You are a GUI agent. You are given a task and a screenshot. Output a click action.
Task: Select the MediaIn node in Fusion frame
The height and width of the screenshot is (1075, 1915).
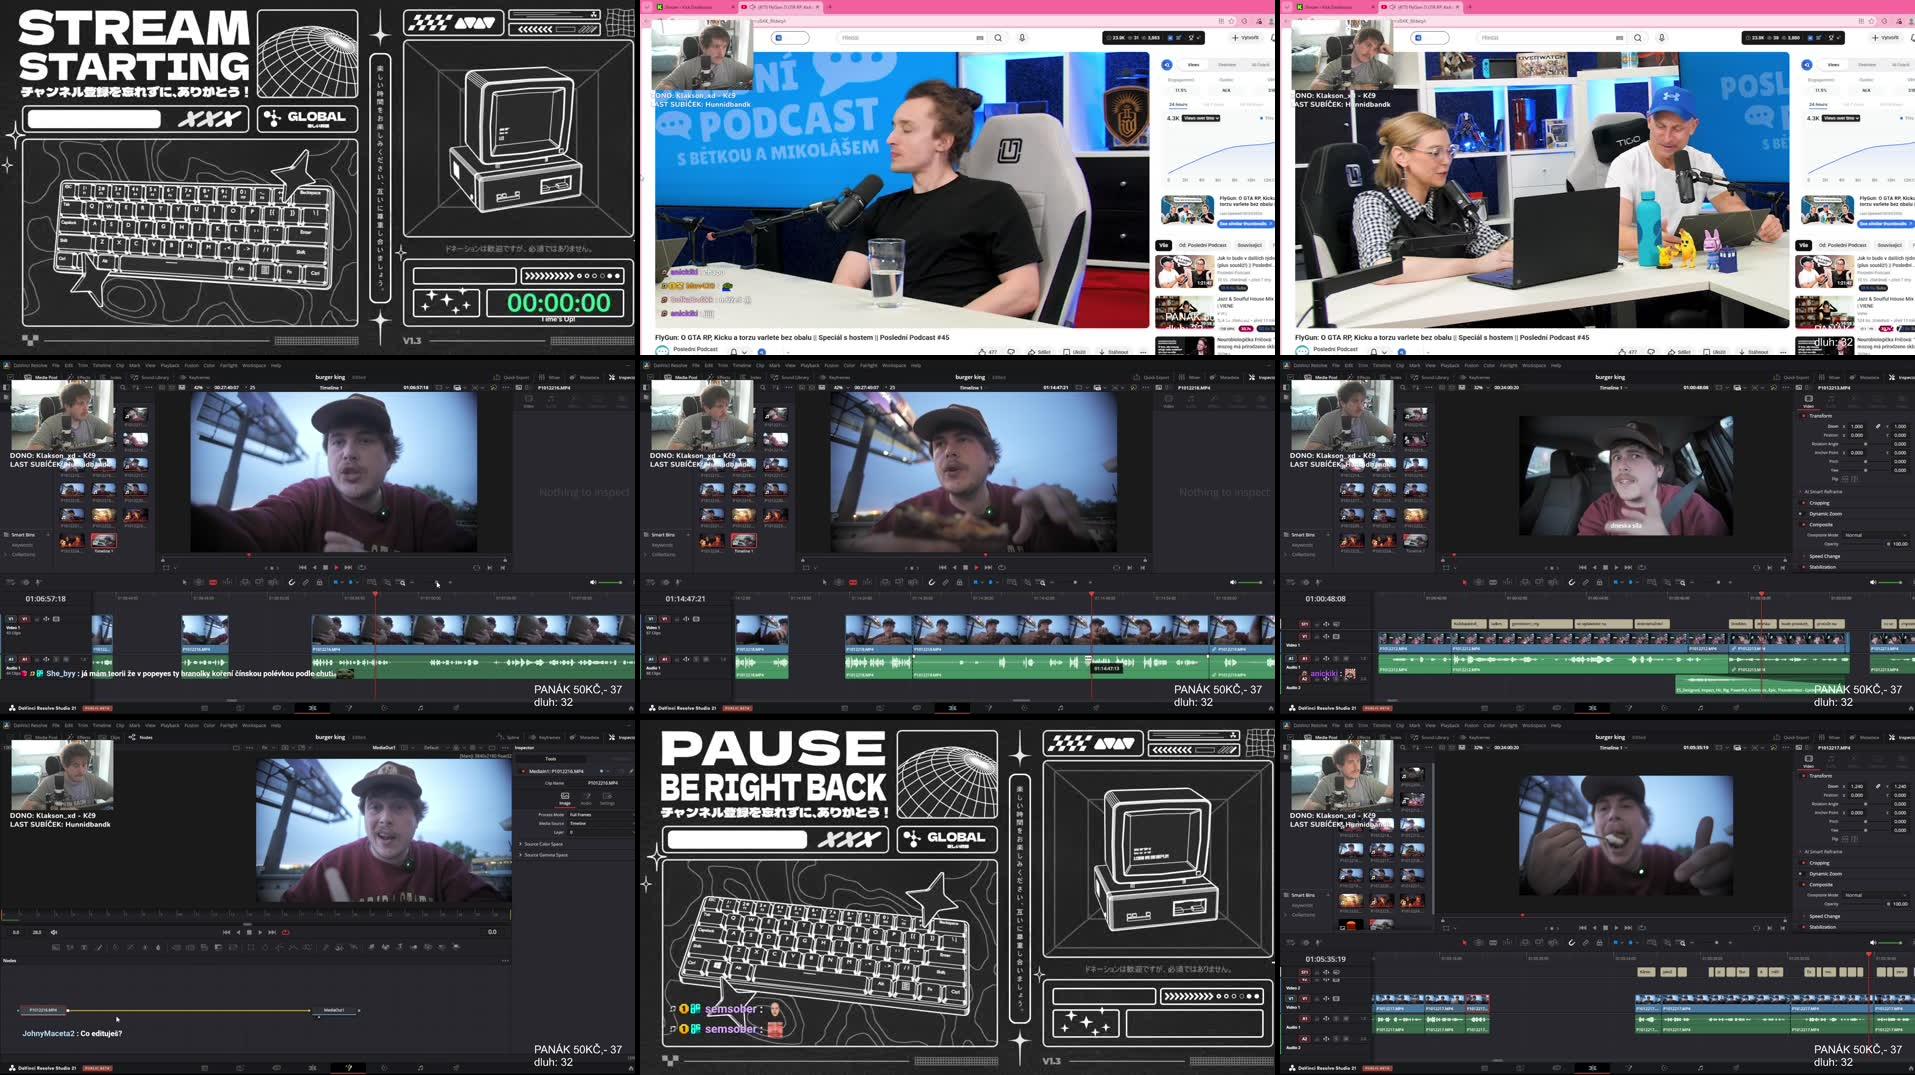pyautogui.click(x=42, y=1010)
